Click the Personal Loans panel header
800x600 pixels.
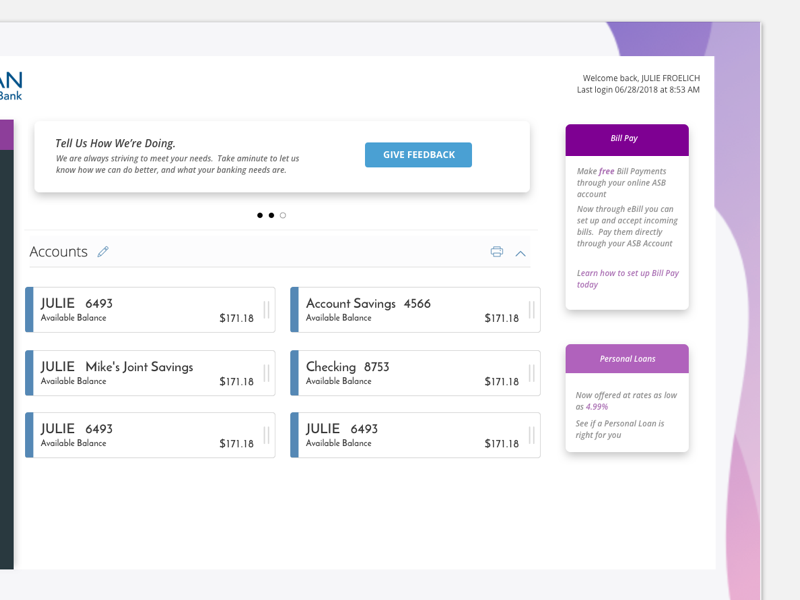tap(626, 358)
